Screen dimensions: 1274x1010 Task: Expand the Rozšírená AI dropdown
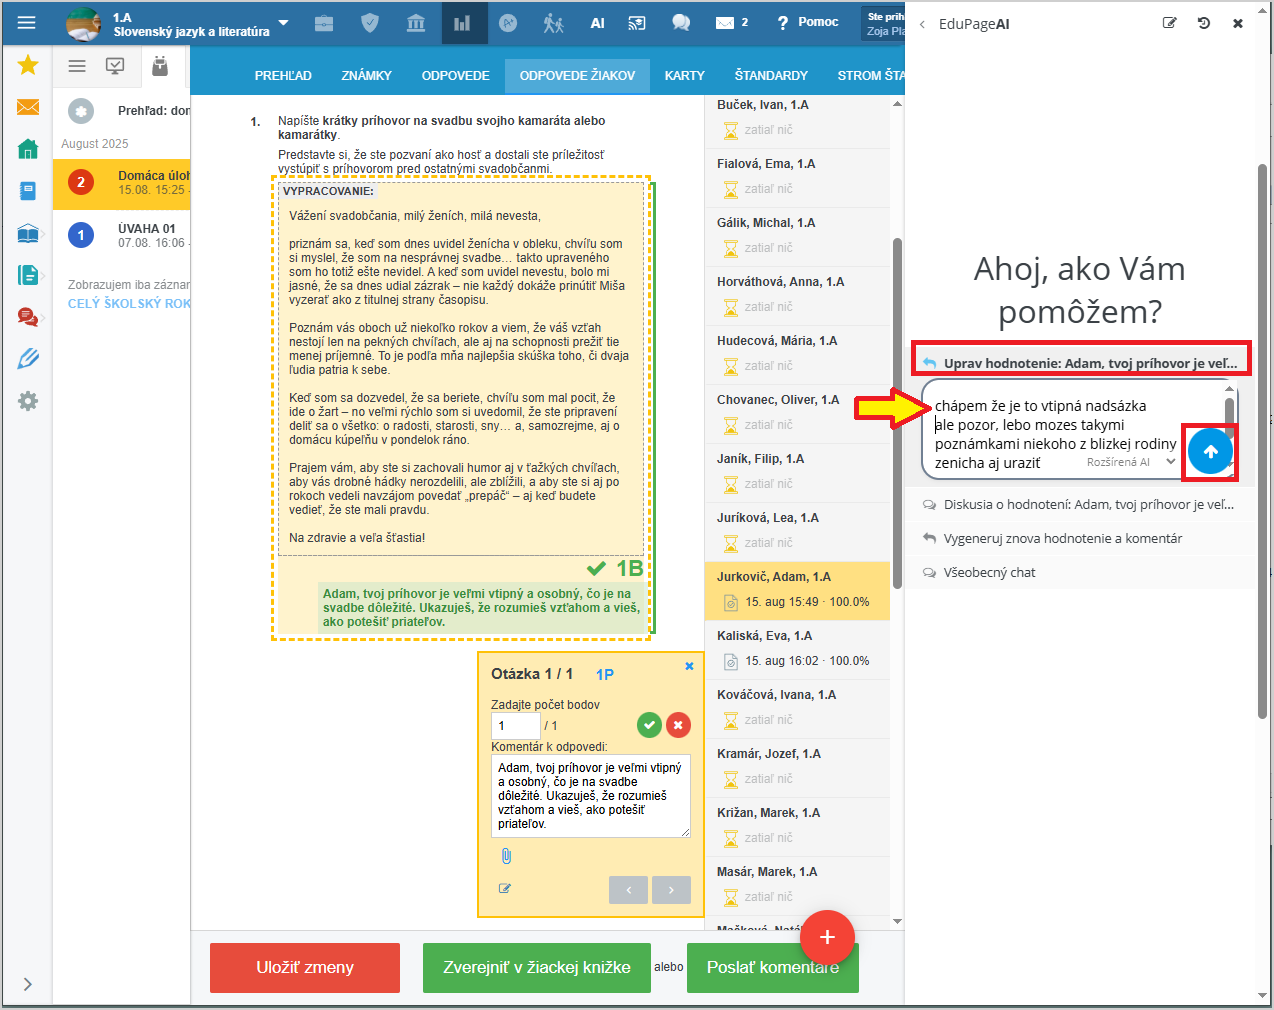pyautogui.click(x=1171, y=462)
